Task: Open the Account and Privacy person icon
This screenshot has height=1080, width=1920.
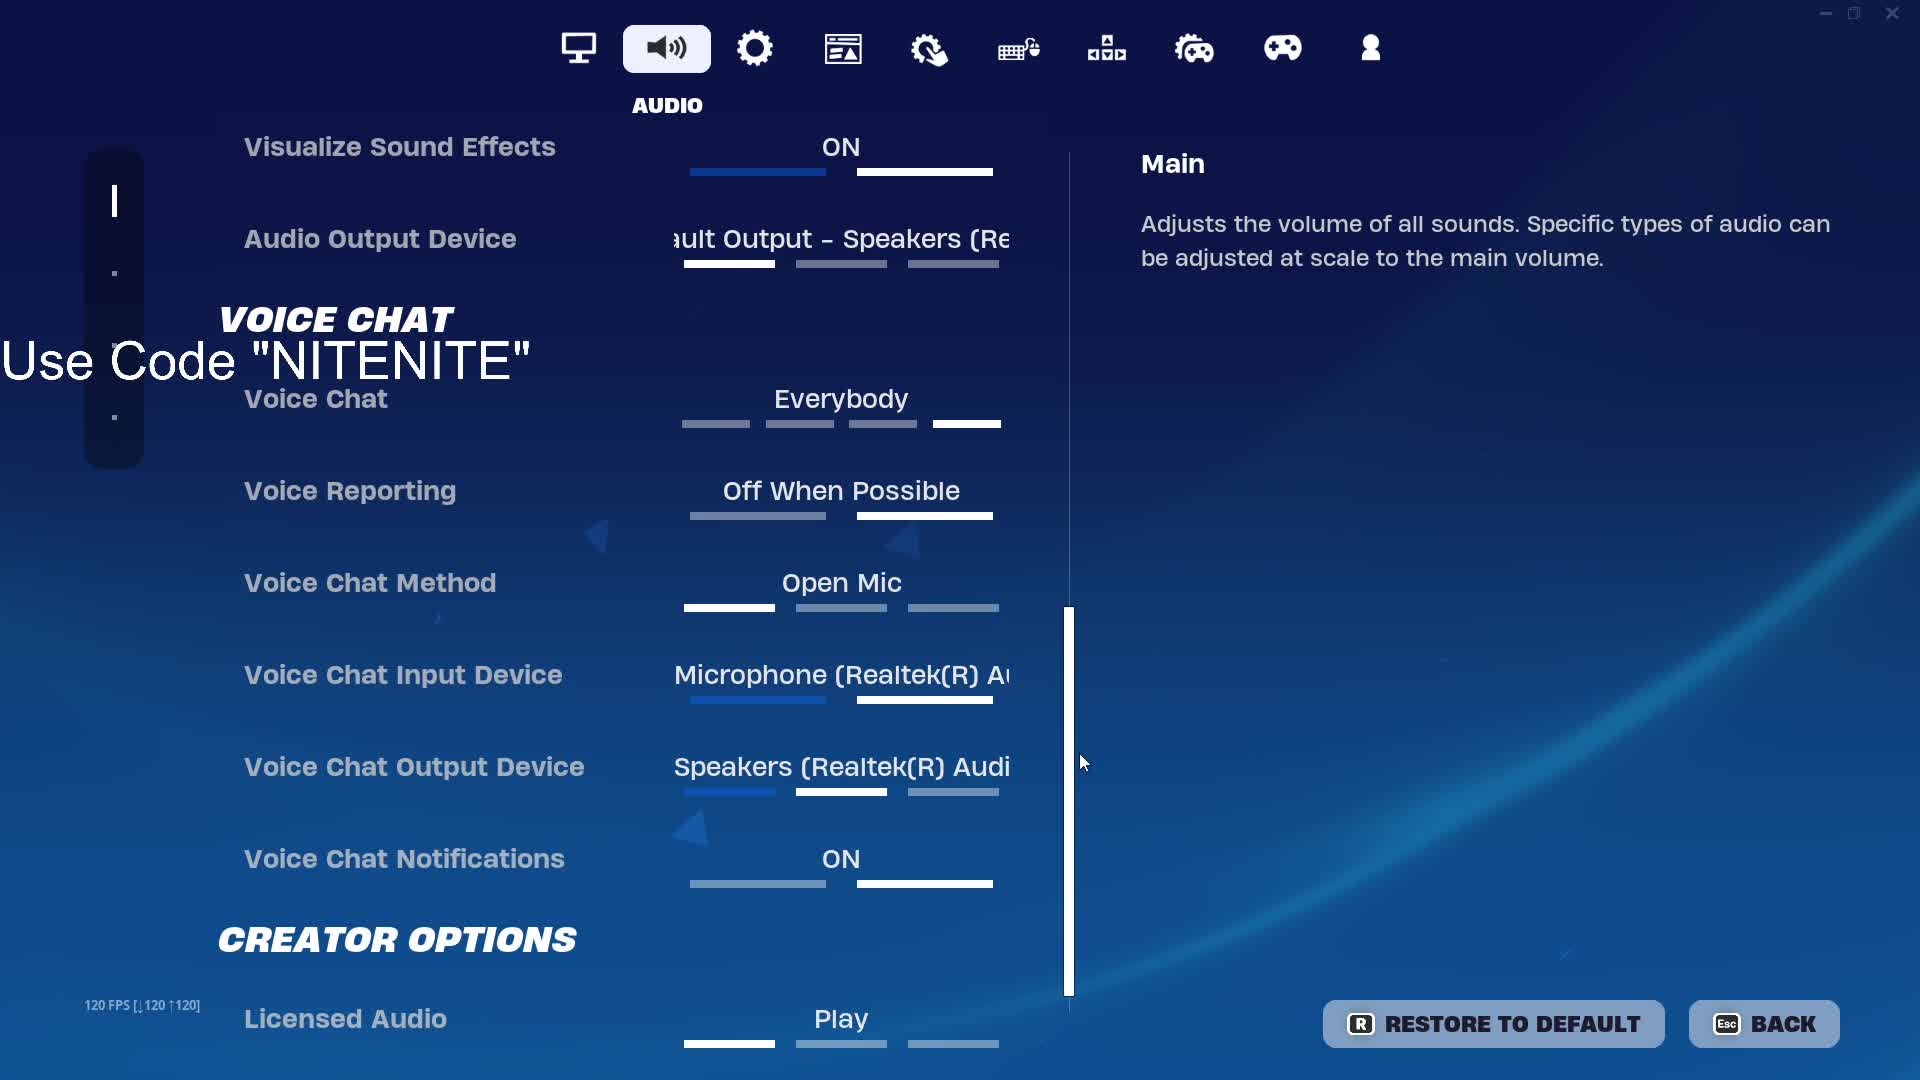Action: pos(1371,48)
